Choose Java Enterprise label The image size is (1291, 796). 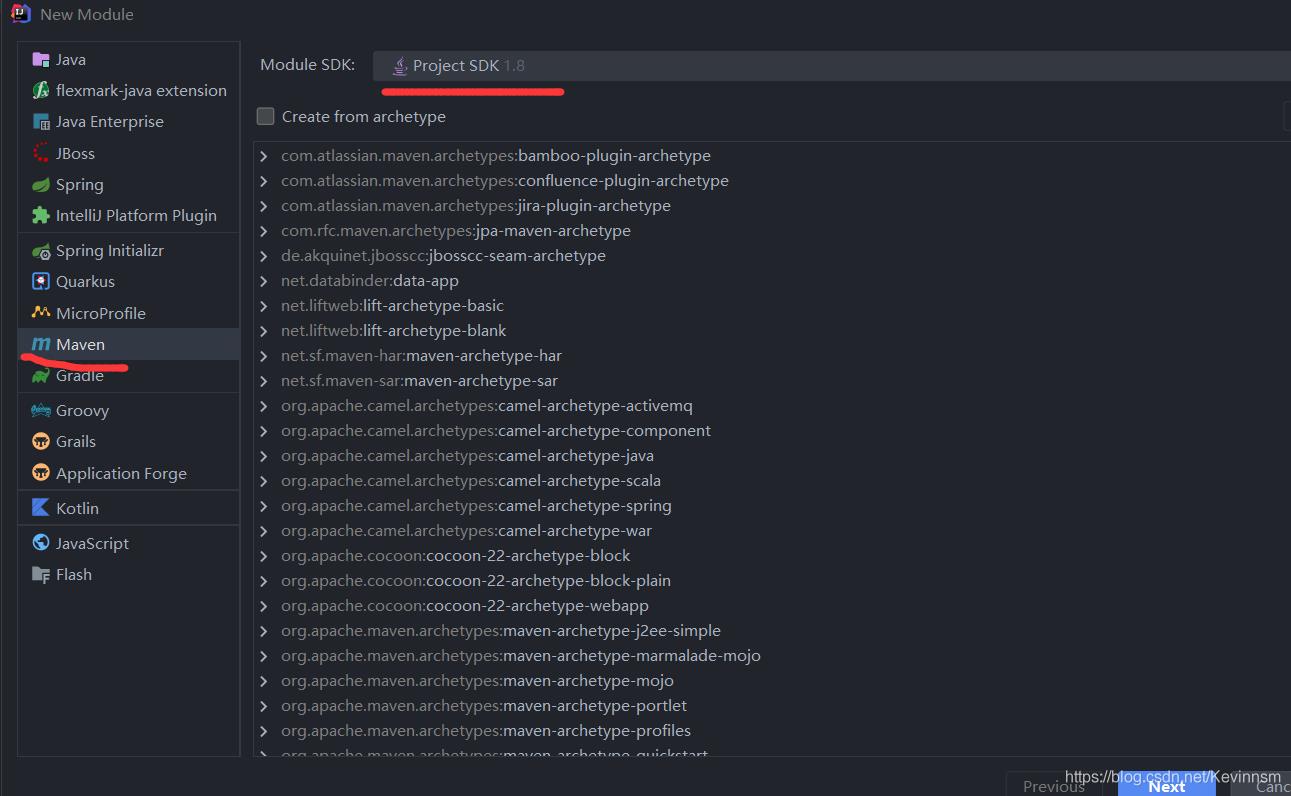click(x=110, y=121)
